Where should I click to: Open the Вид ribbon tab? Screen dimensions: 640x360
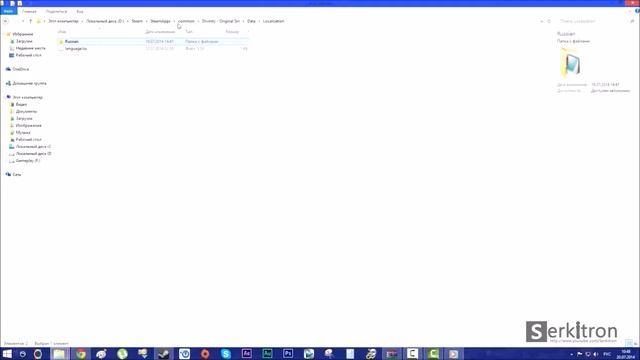click(x=80, y=11)
